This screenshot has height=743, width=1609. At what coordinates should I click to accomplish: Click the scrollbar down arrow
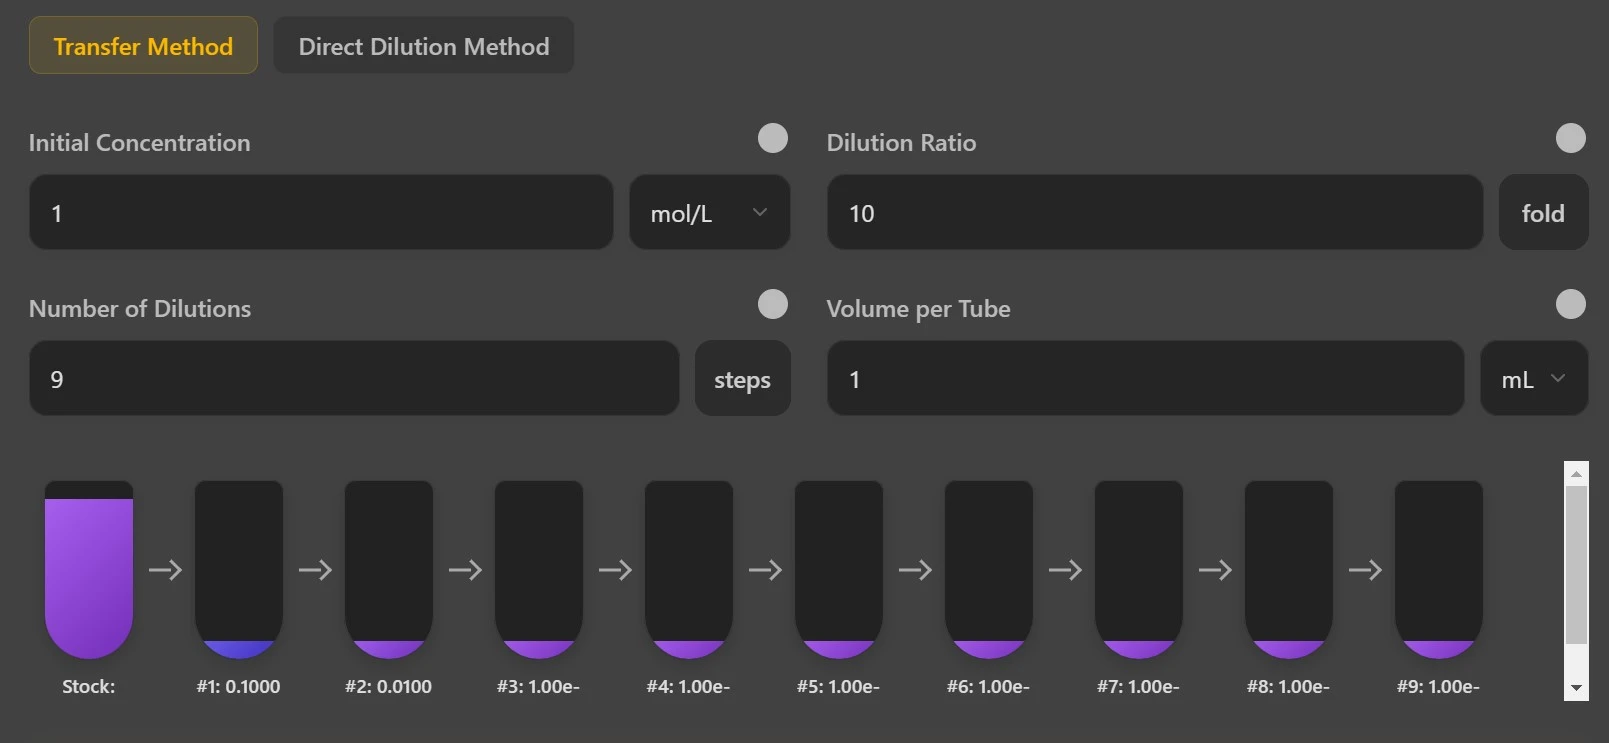[1575, 688]
